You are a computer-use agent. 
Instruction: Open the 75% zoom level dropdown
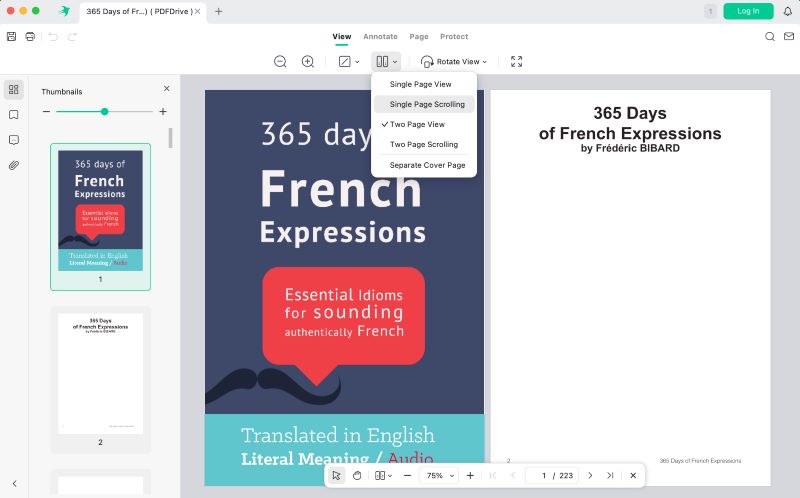tap(439, 476)
